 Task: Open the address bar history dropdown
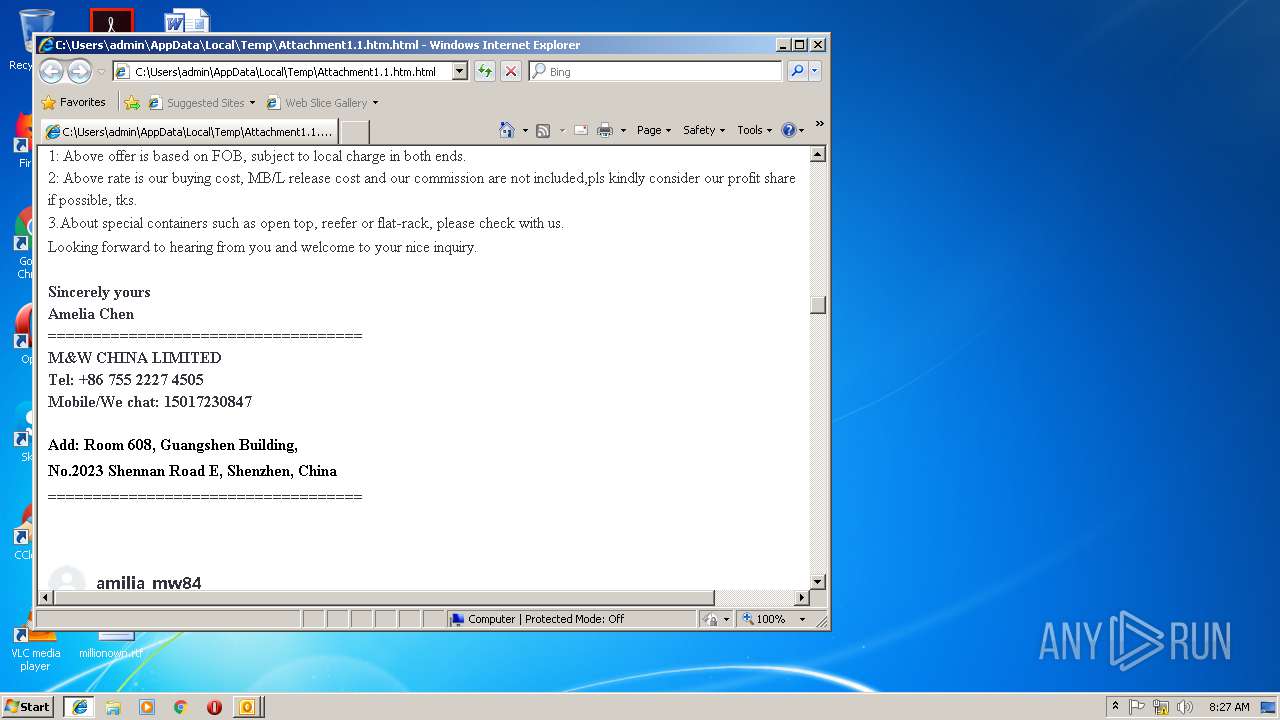(460, 71)
